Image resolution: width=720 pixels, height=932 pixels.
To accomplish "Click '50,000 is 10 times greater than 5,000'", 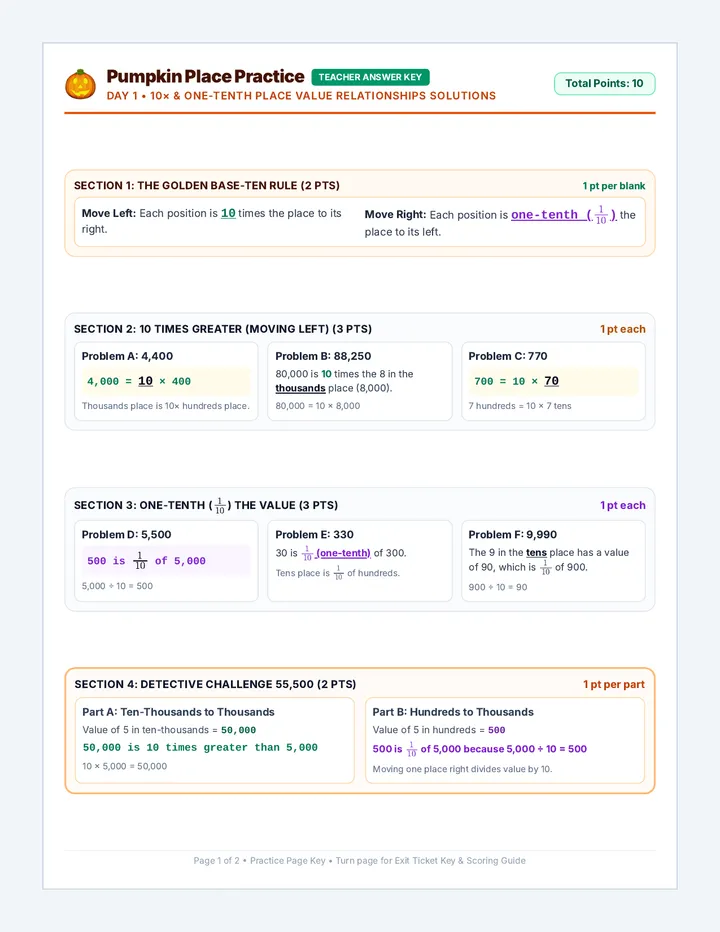I will [200, 747].
